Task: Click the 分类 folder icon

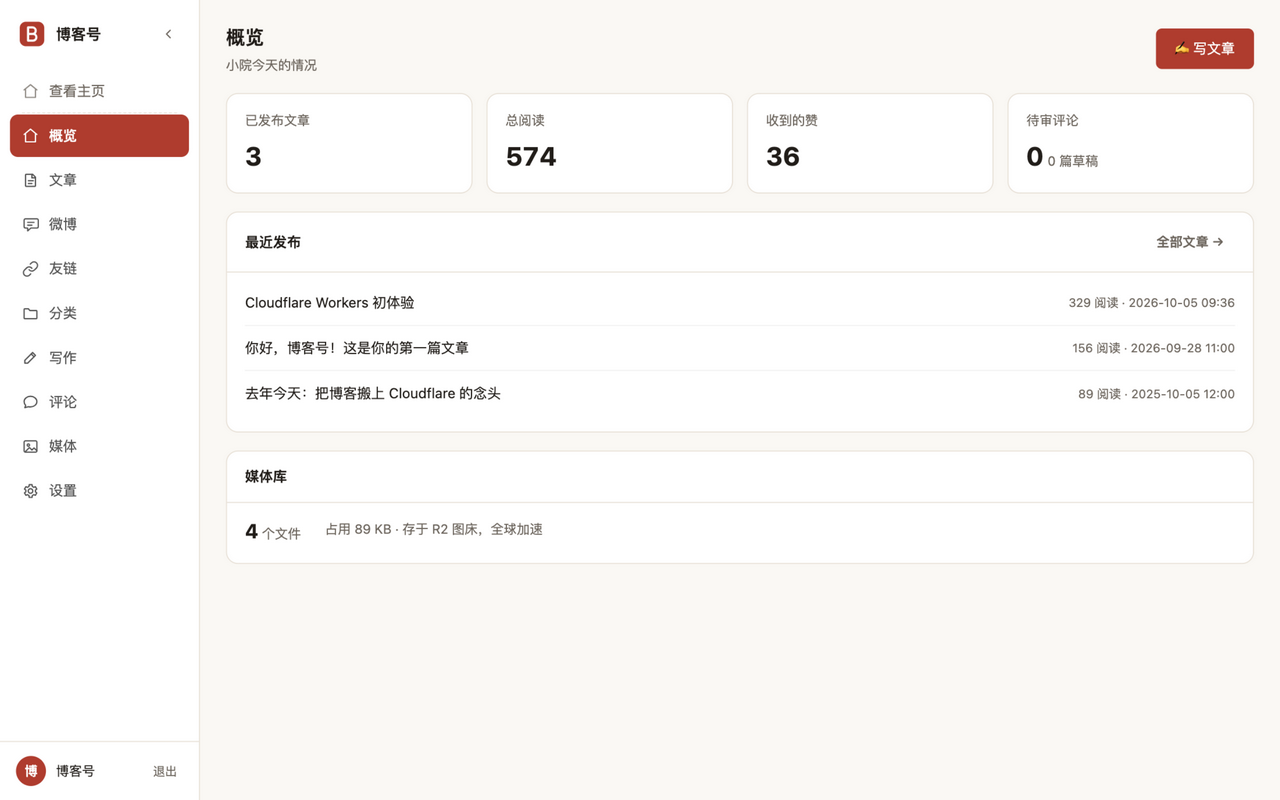Action: click(x=31, y=313)
